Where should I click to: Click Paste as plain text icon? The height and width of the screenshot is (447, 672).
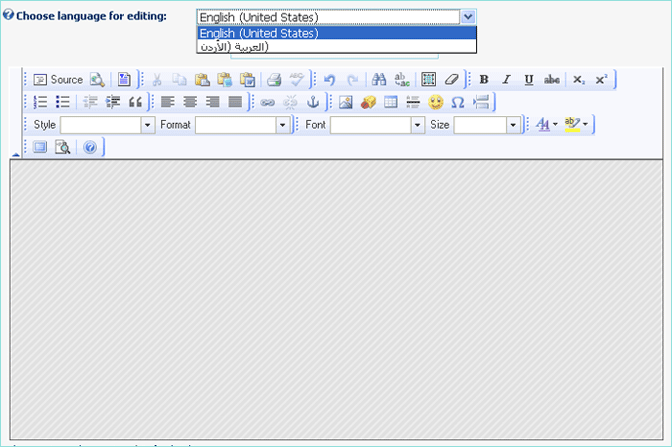click(225, 80)
